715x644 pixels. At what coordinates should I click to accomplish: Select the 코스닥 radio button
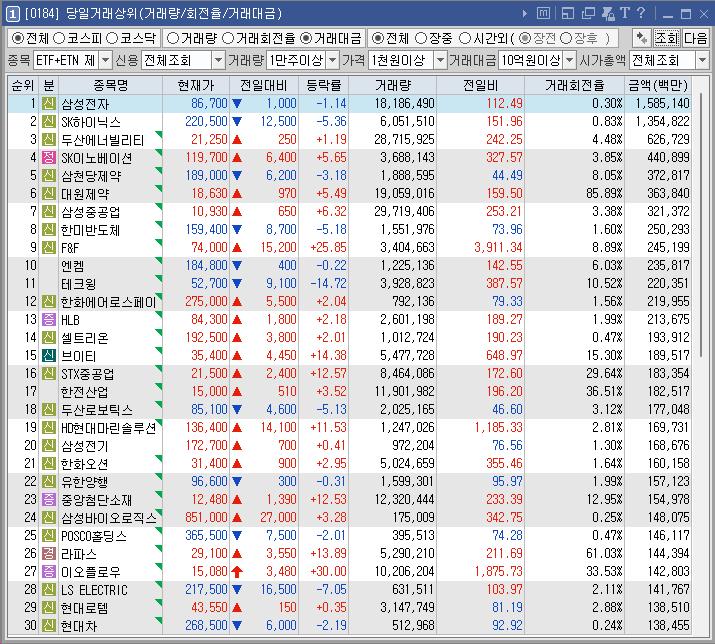pyautogui.click(x=112, y=38)
